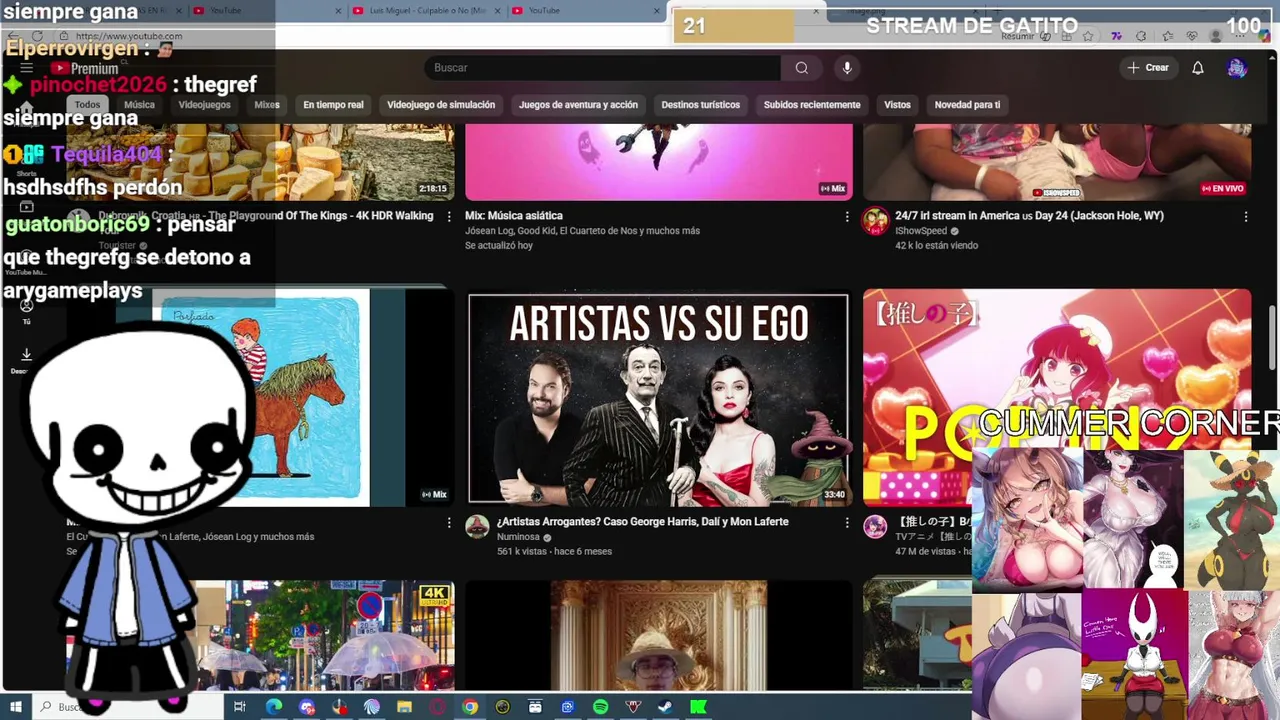This screenshot has width=1280, height=720.
Task: Select the Videojuegos filter chip
Action: click(204, 105)
